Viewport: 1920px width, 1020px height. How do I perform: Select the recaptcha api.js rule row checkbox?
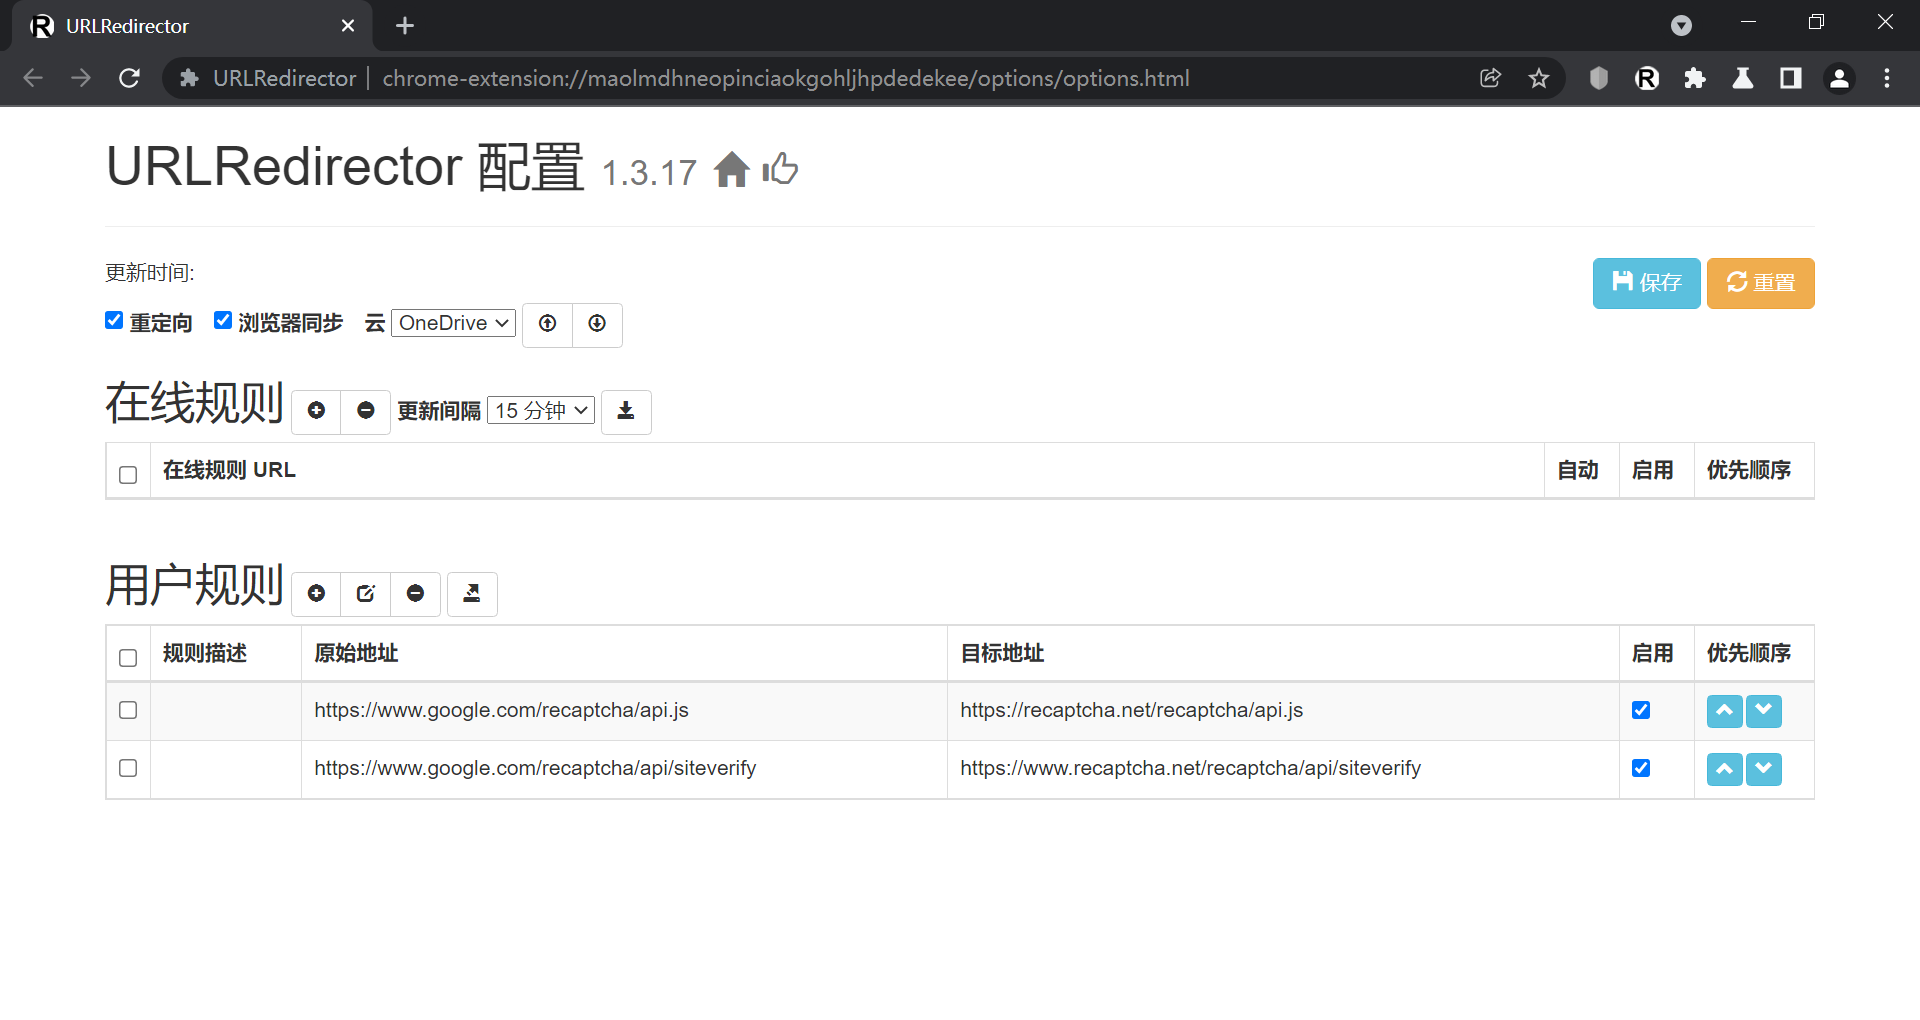coord(128,710)
